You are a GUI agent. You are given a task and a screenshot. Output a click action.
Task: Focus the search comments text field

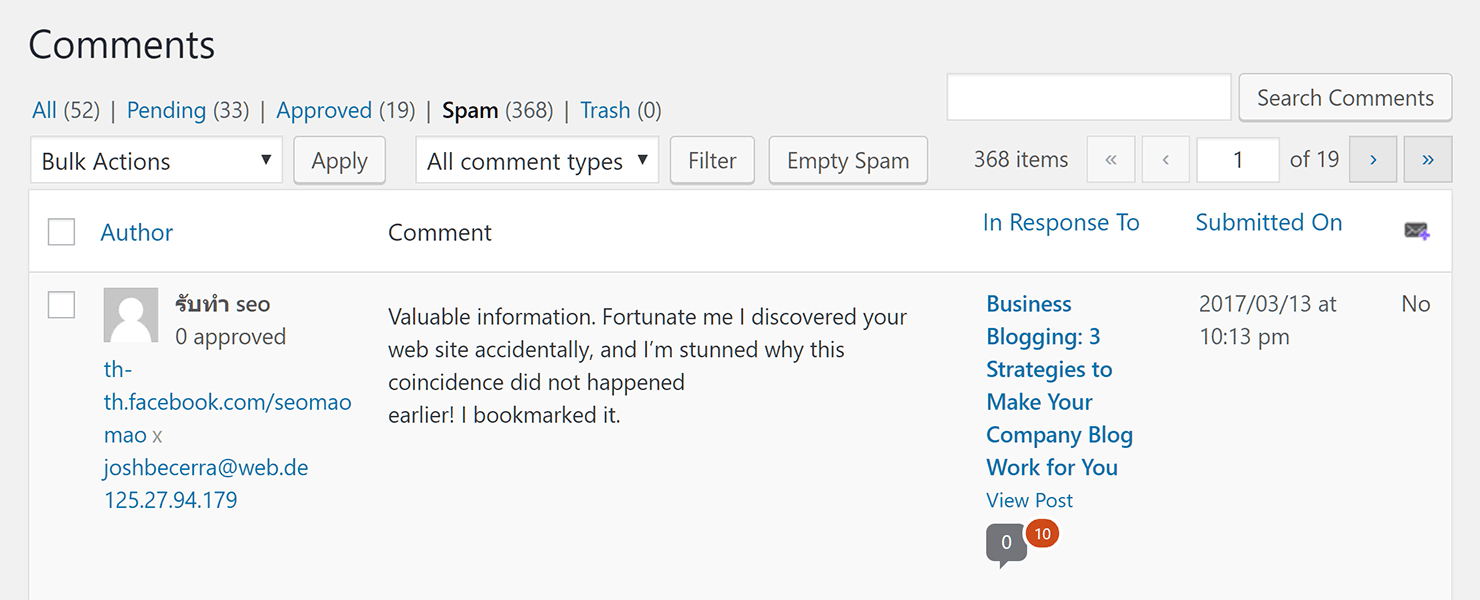[1089, 98]
